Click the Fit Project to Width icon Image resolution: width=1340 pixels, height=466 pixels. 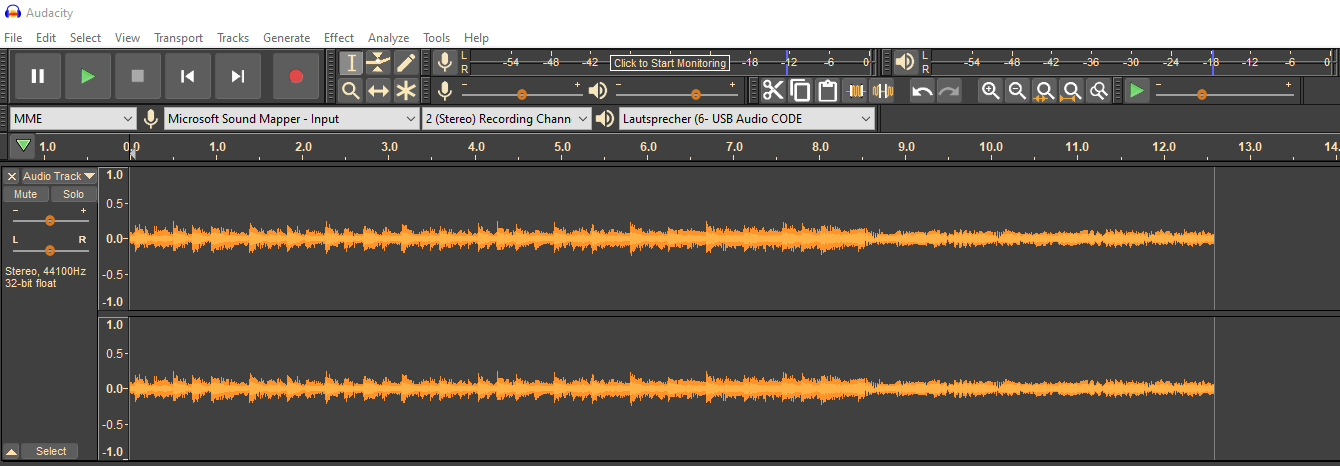pyautogui.click(x=1071, y=91)
